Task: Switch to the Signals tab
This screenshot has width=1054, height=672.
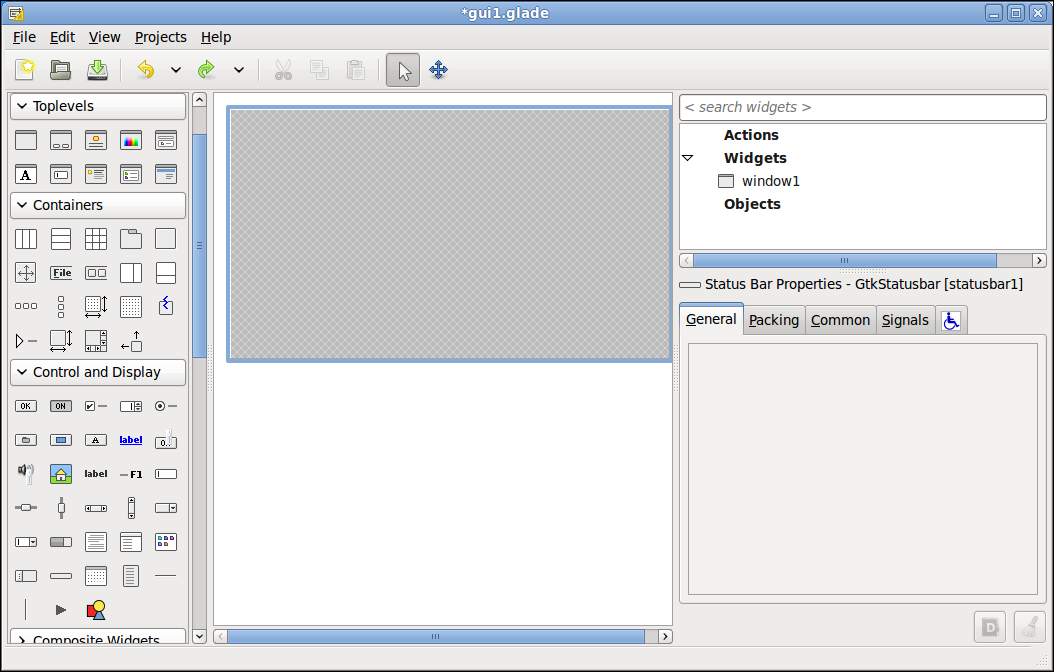Action: [905, 320]
